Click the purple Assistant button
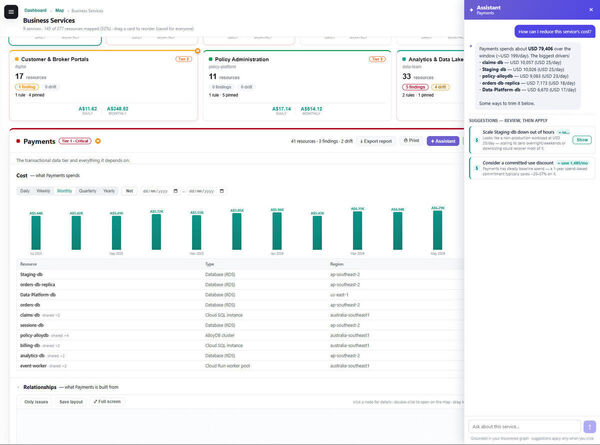The height and width of the screenshot is (445, 600). click(443, 141)
